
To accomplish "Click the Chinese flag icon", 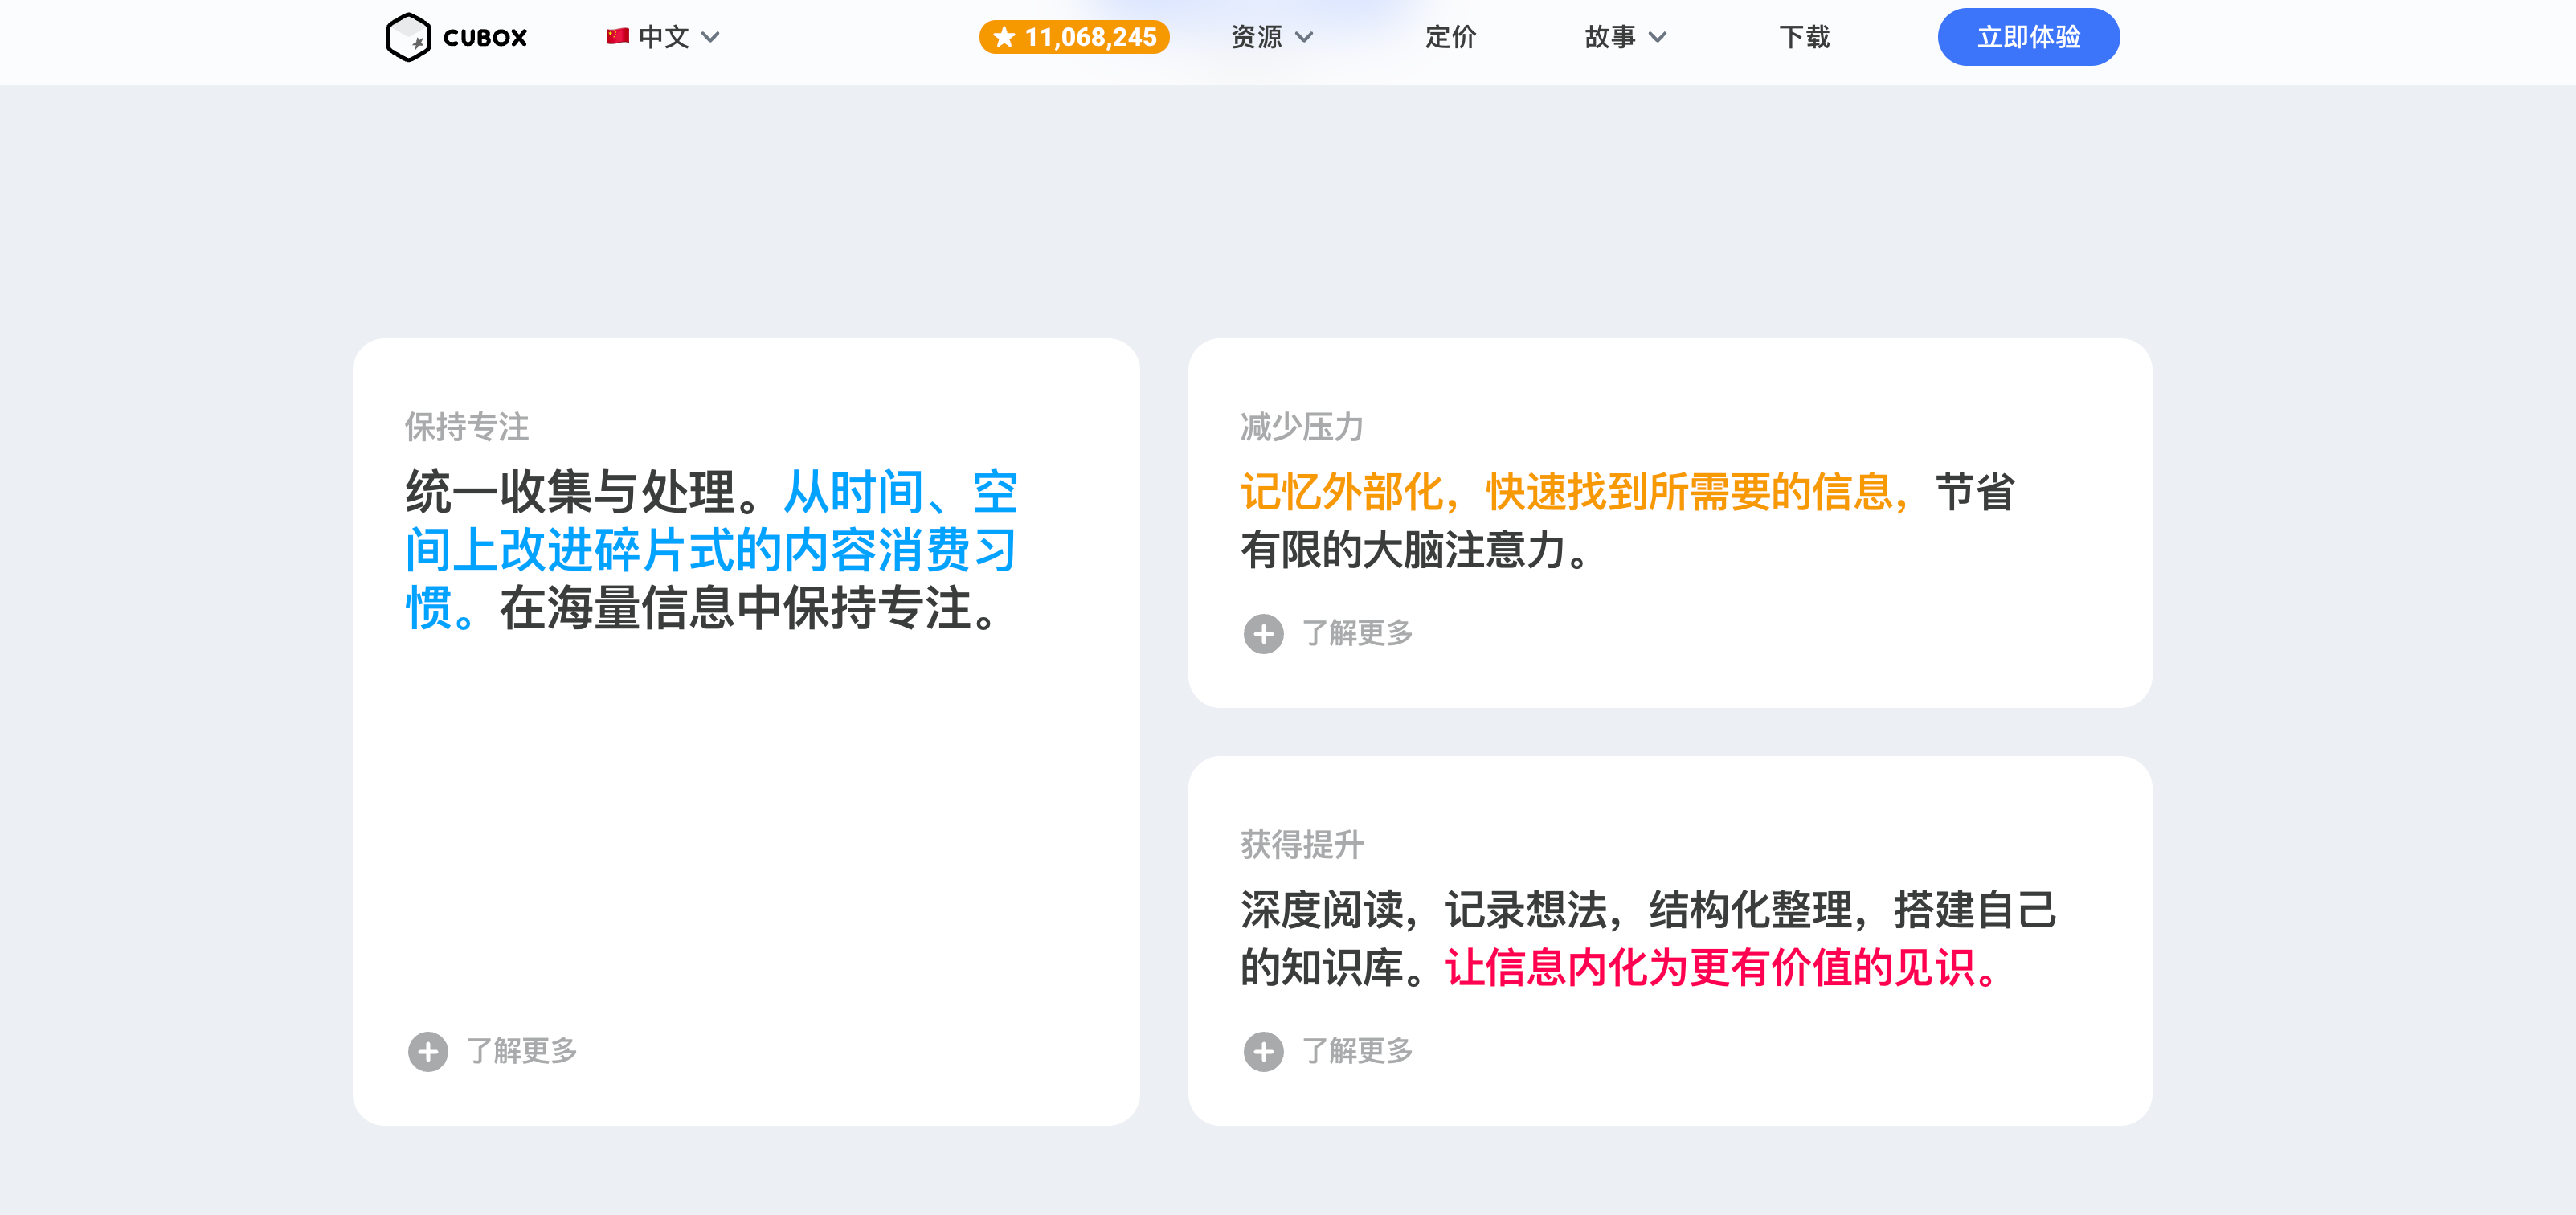I will [x=617, y=37].
